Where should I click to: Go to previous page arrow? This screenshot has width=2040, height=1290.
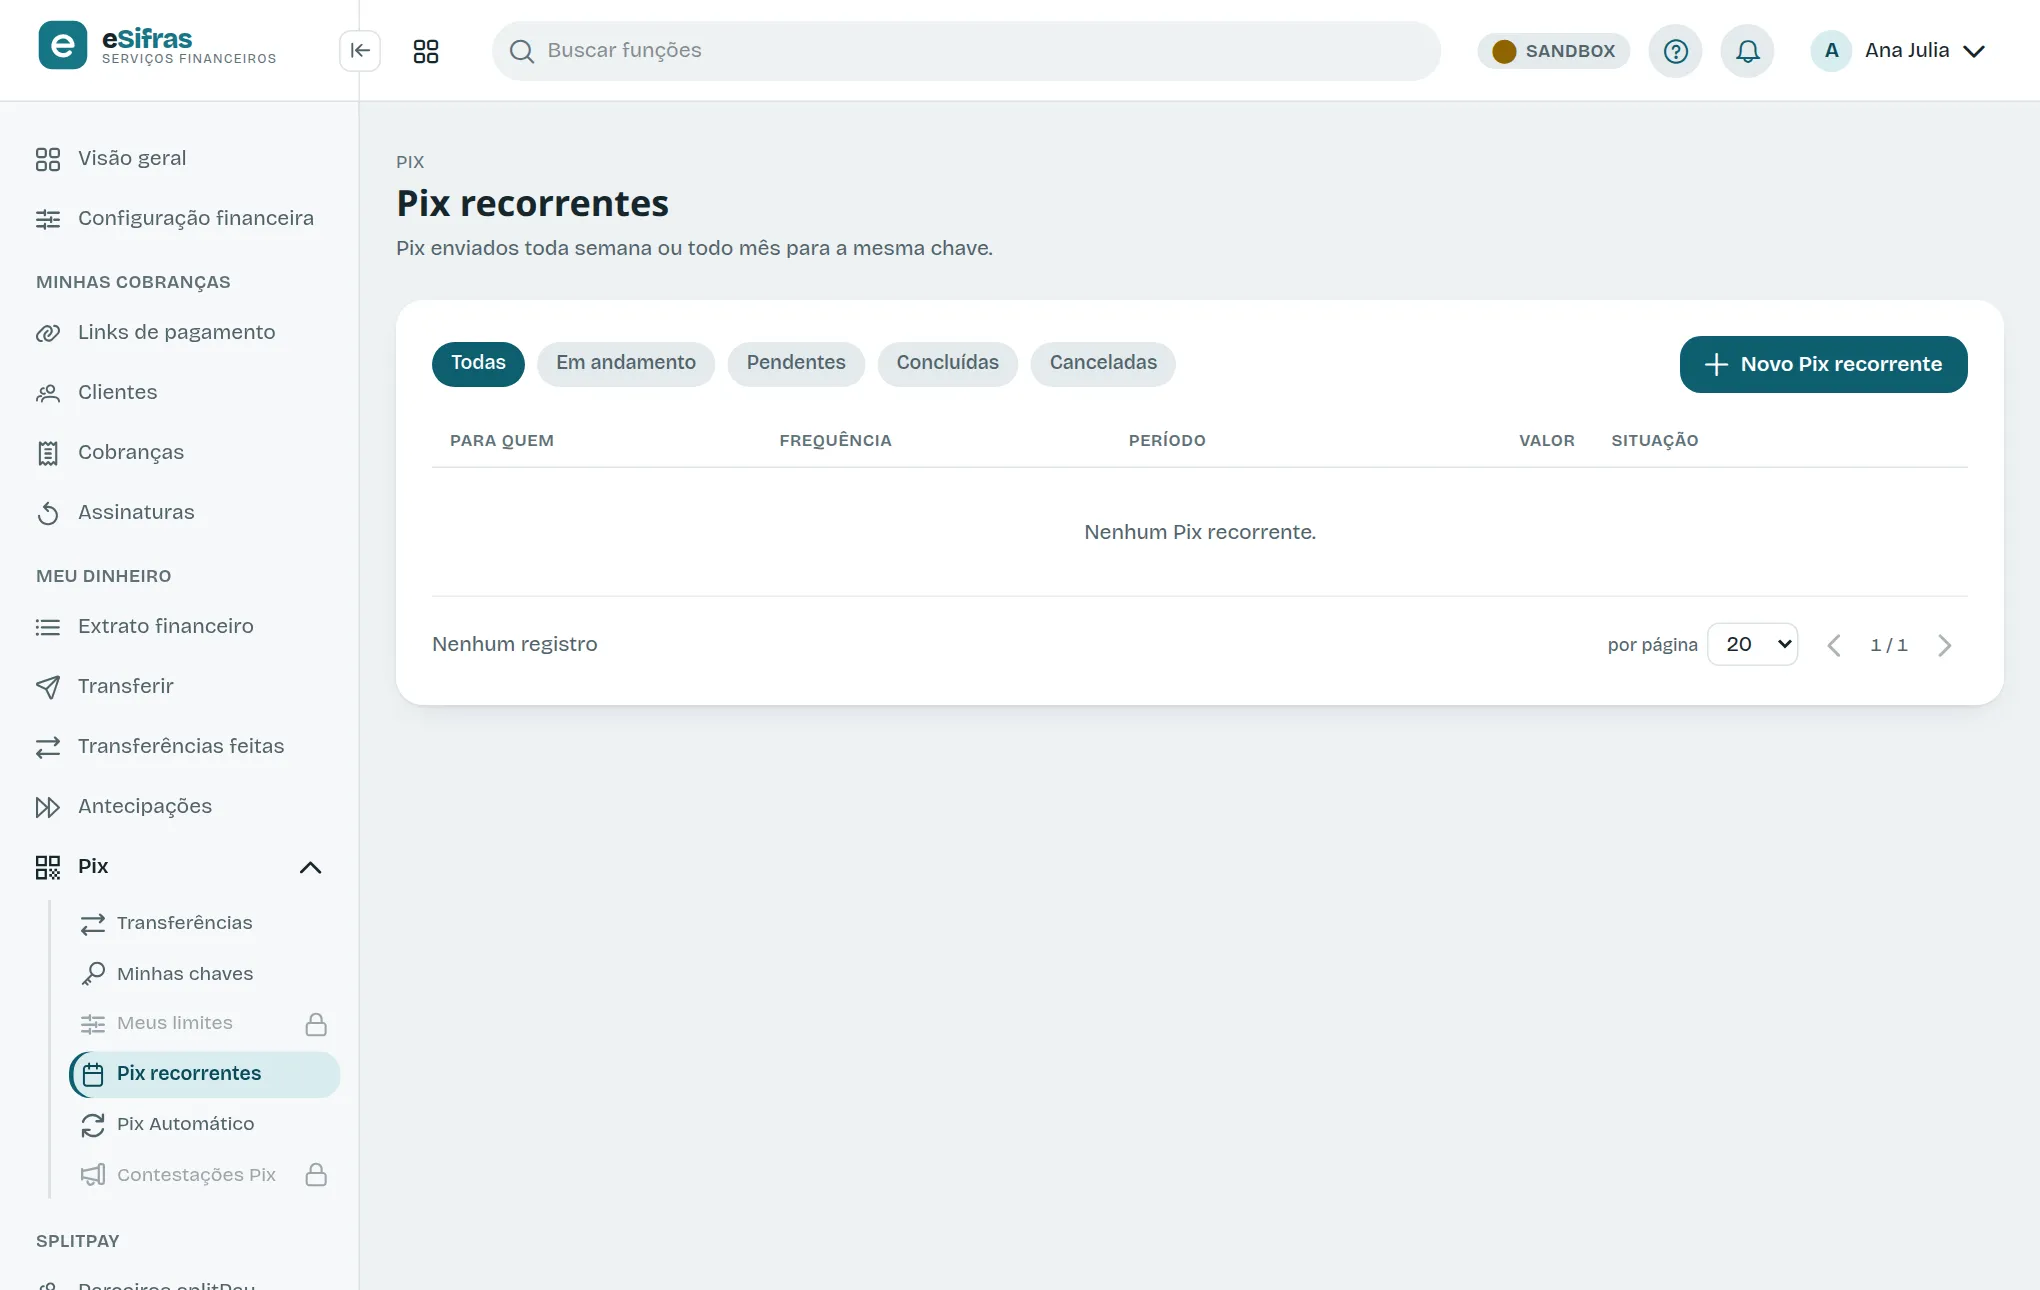click(1834, 645)
